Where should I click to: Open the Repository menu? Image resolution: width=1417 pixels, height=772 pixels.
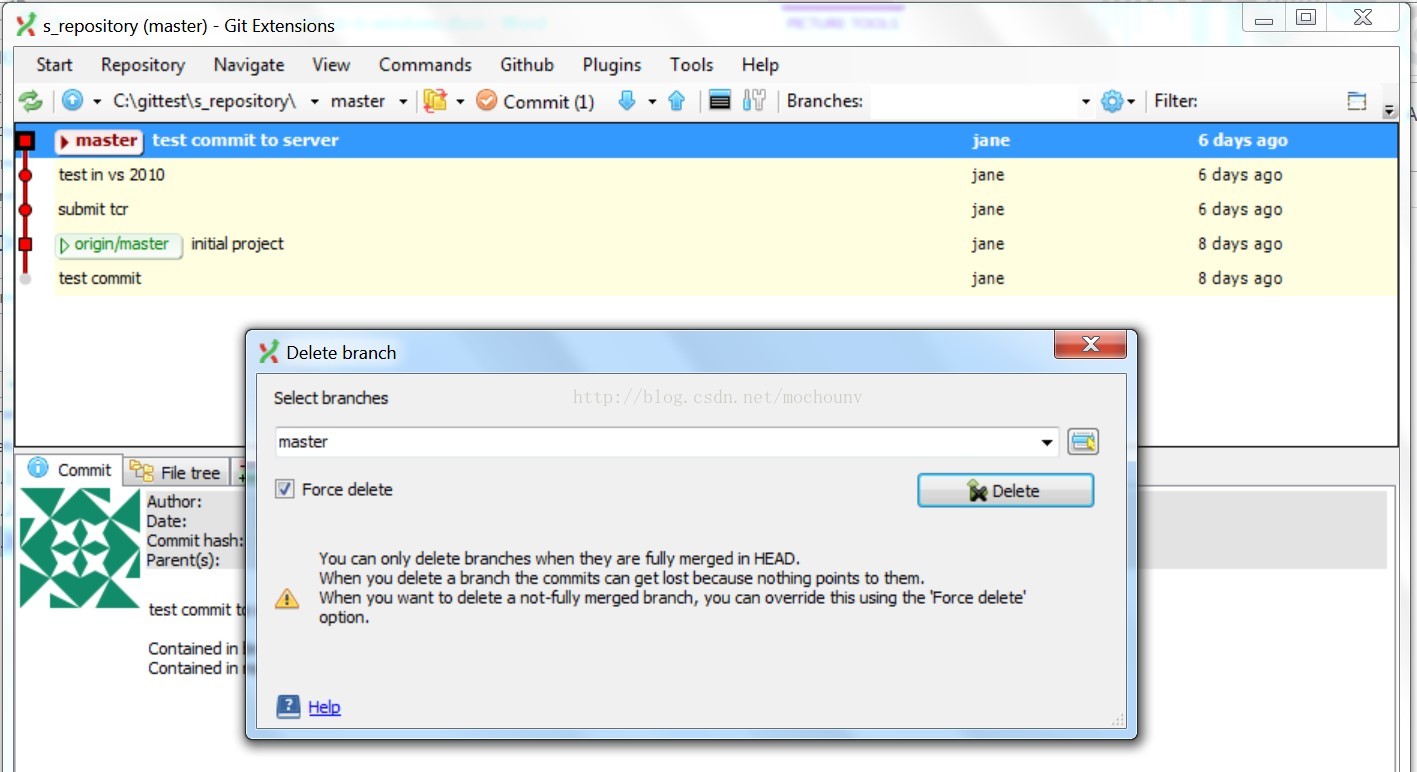coord(143,65)
